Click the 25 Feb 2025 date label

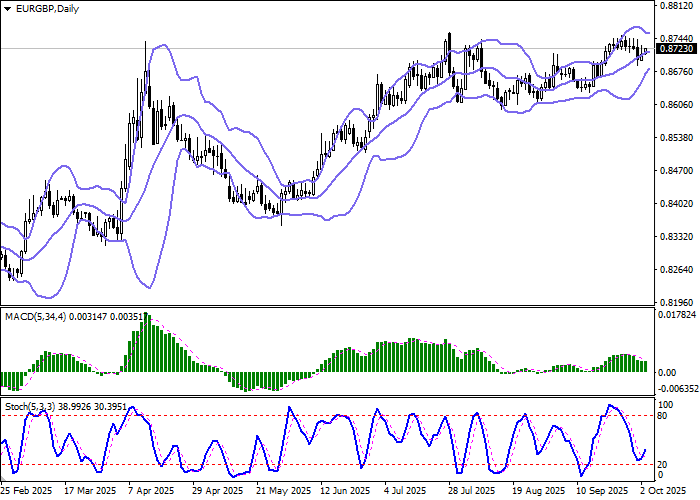[x=26, y=491]
